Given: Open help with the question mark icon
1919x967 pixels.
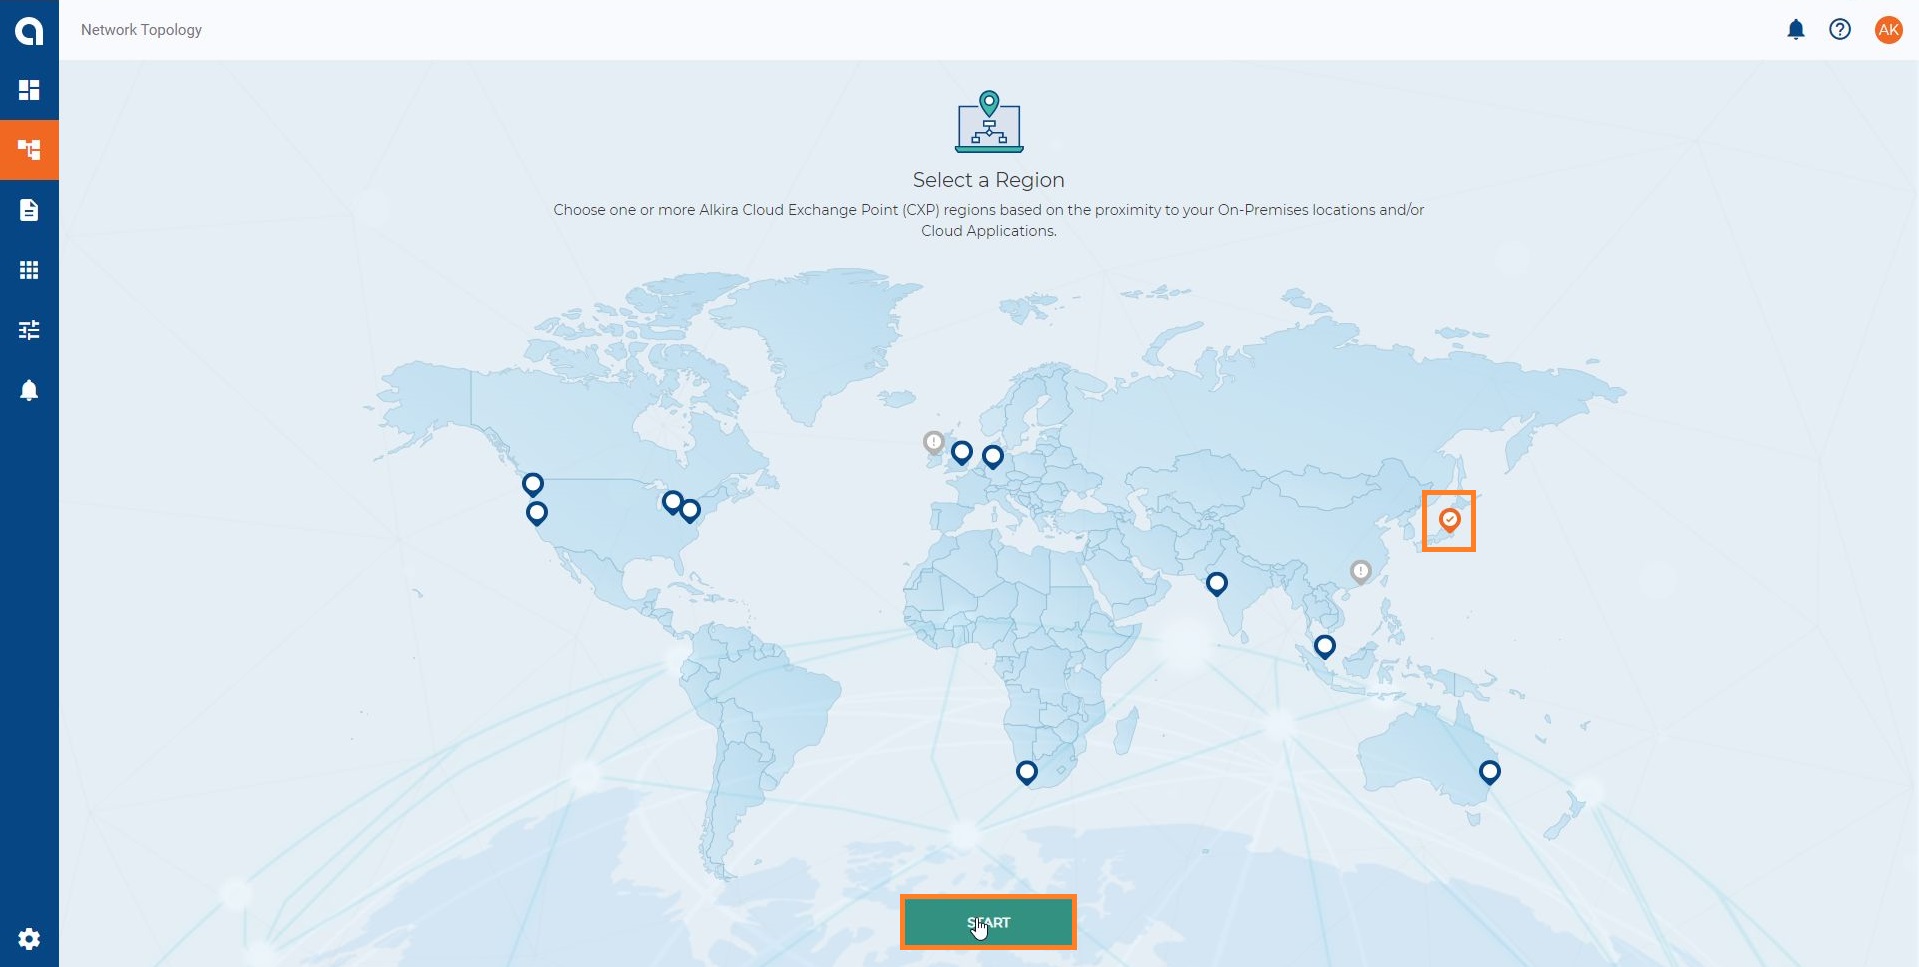Looking at the screenshot, I should (x=1839, y=30).
